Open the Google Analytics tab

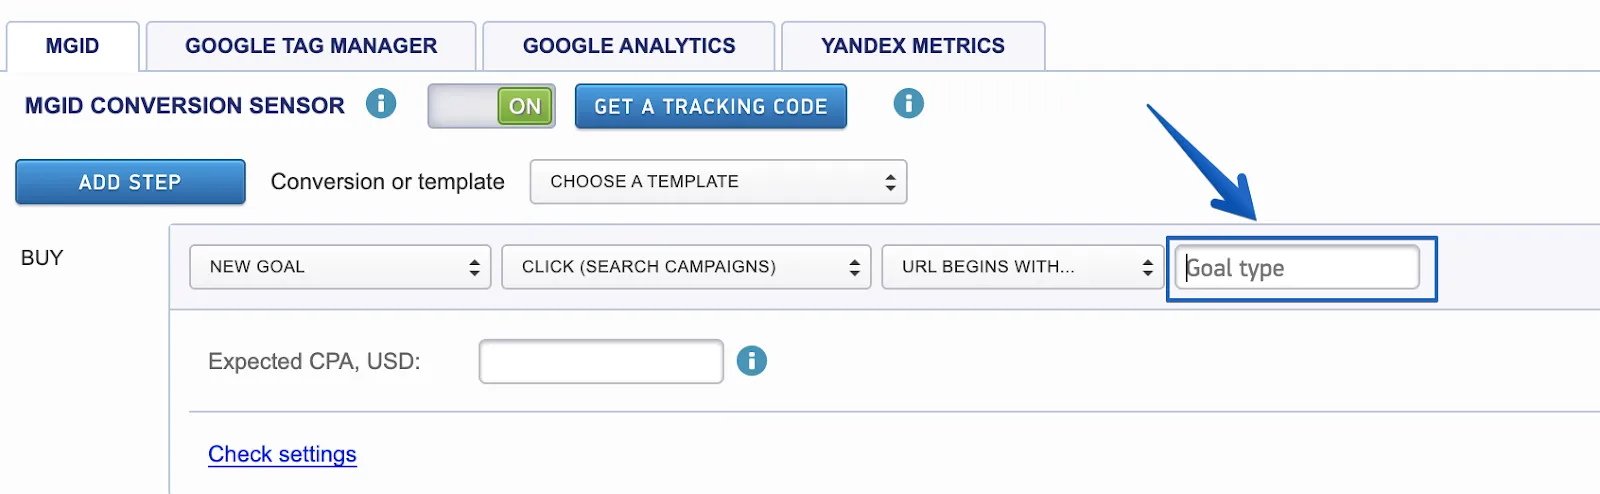pos(629,46)
